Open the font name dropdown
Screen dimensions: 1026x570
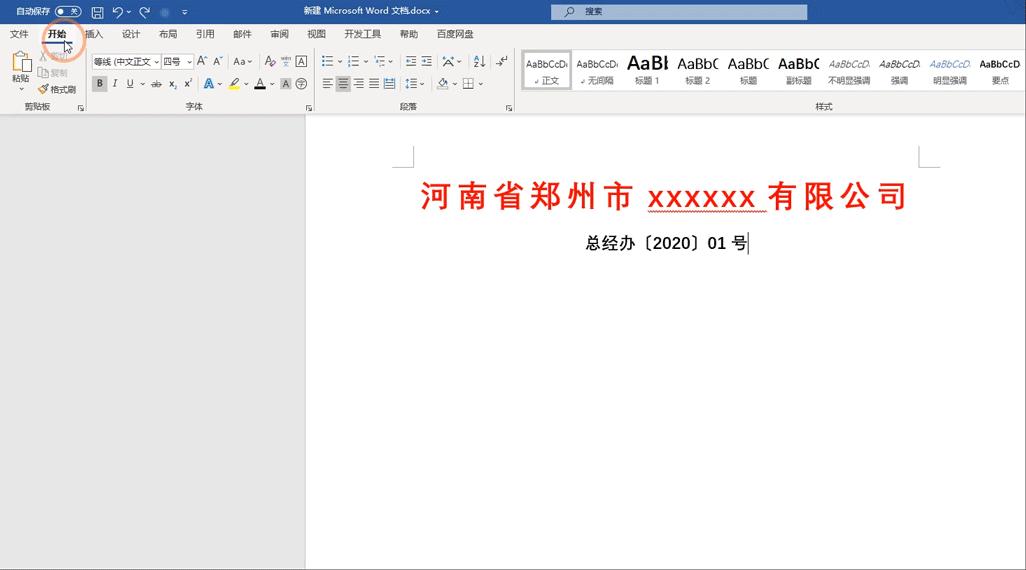[156, 62]
